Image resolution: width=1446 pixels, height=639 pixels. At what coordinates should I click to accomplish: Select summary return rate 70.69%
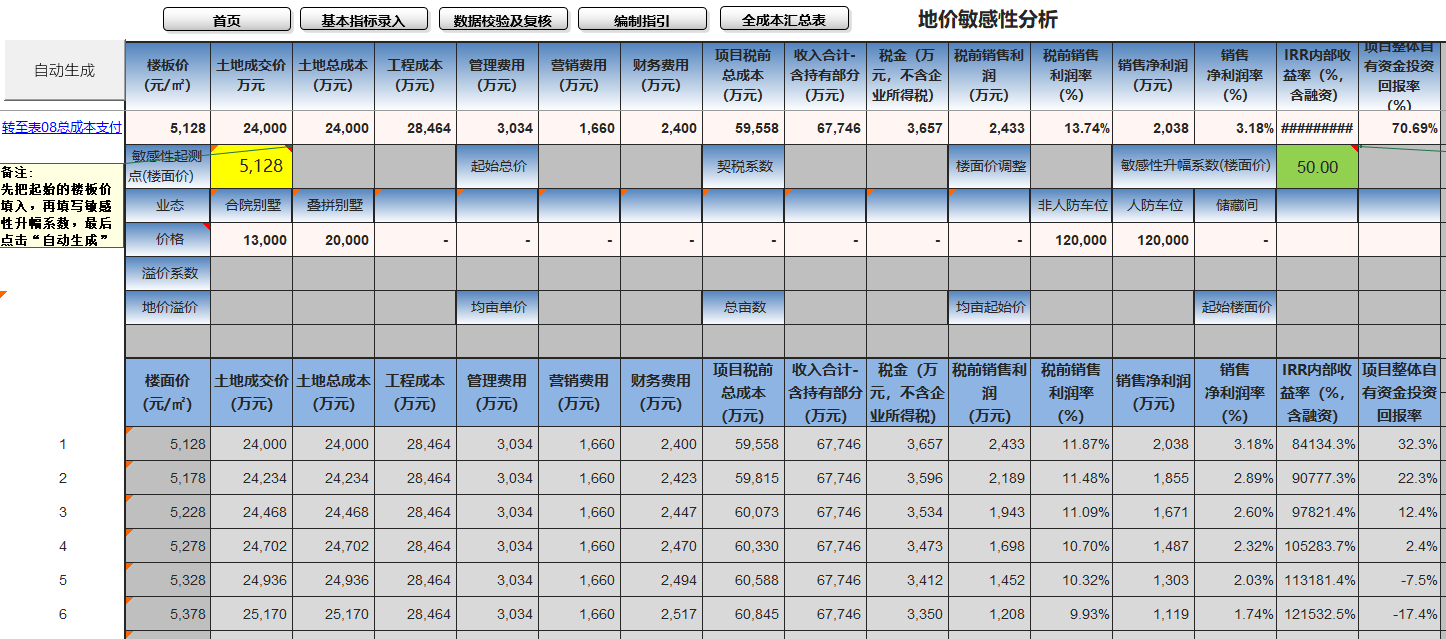coord(1401,128)
